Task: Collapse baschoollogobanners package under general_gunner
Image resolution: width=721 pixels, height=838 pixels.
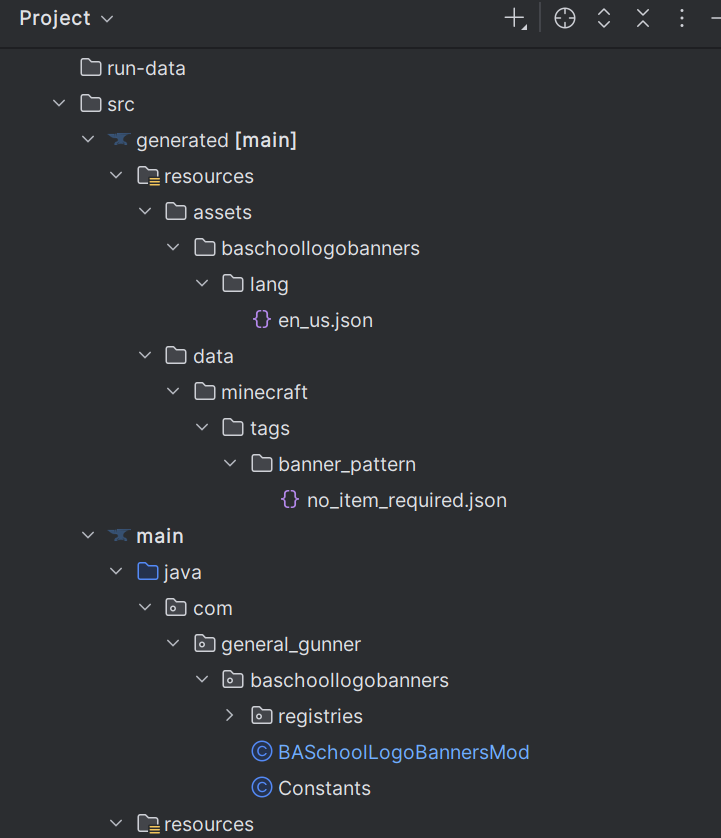Action: coord(202,679)
